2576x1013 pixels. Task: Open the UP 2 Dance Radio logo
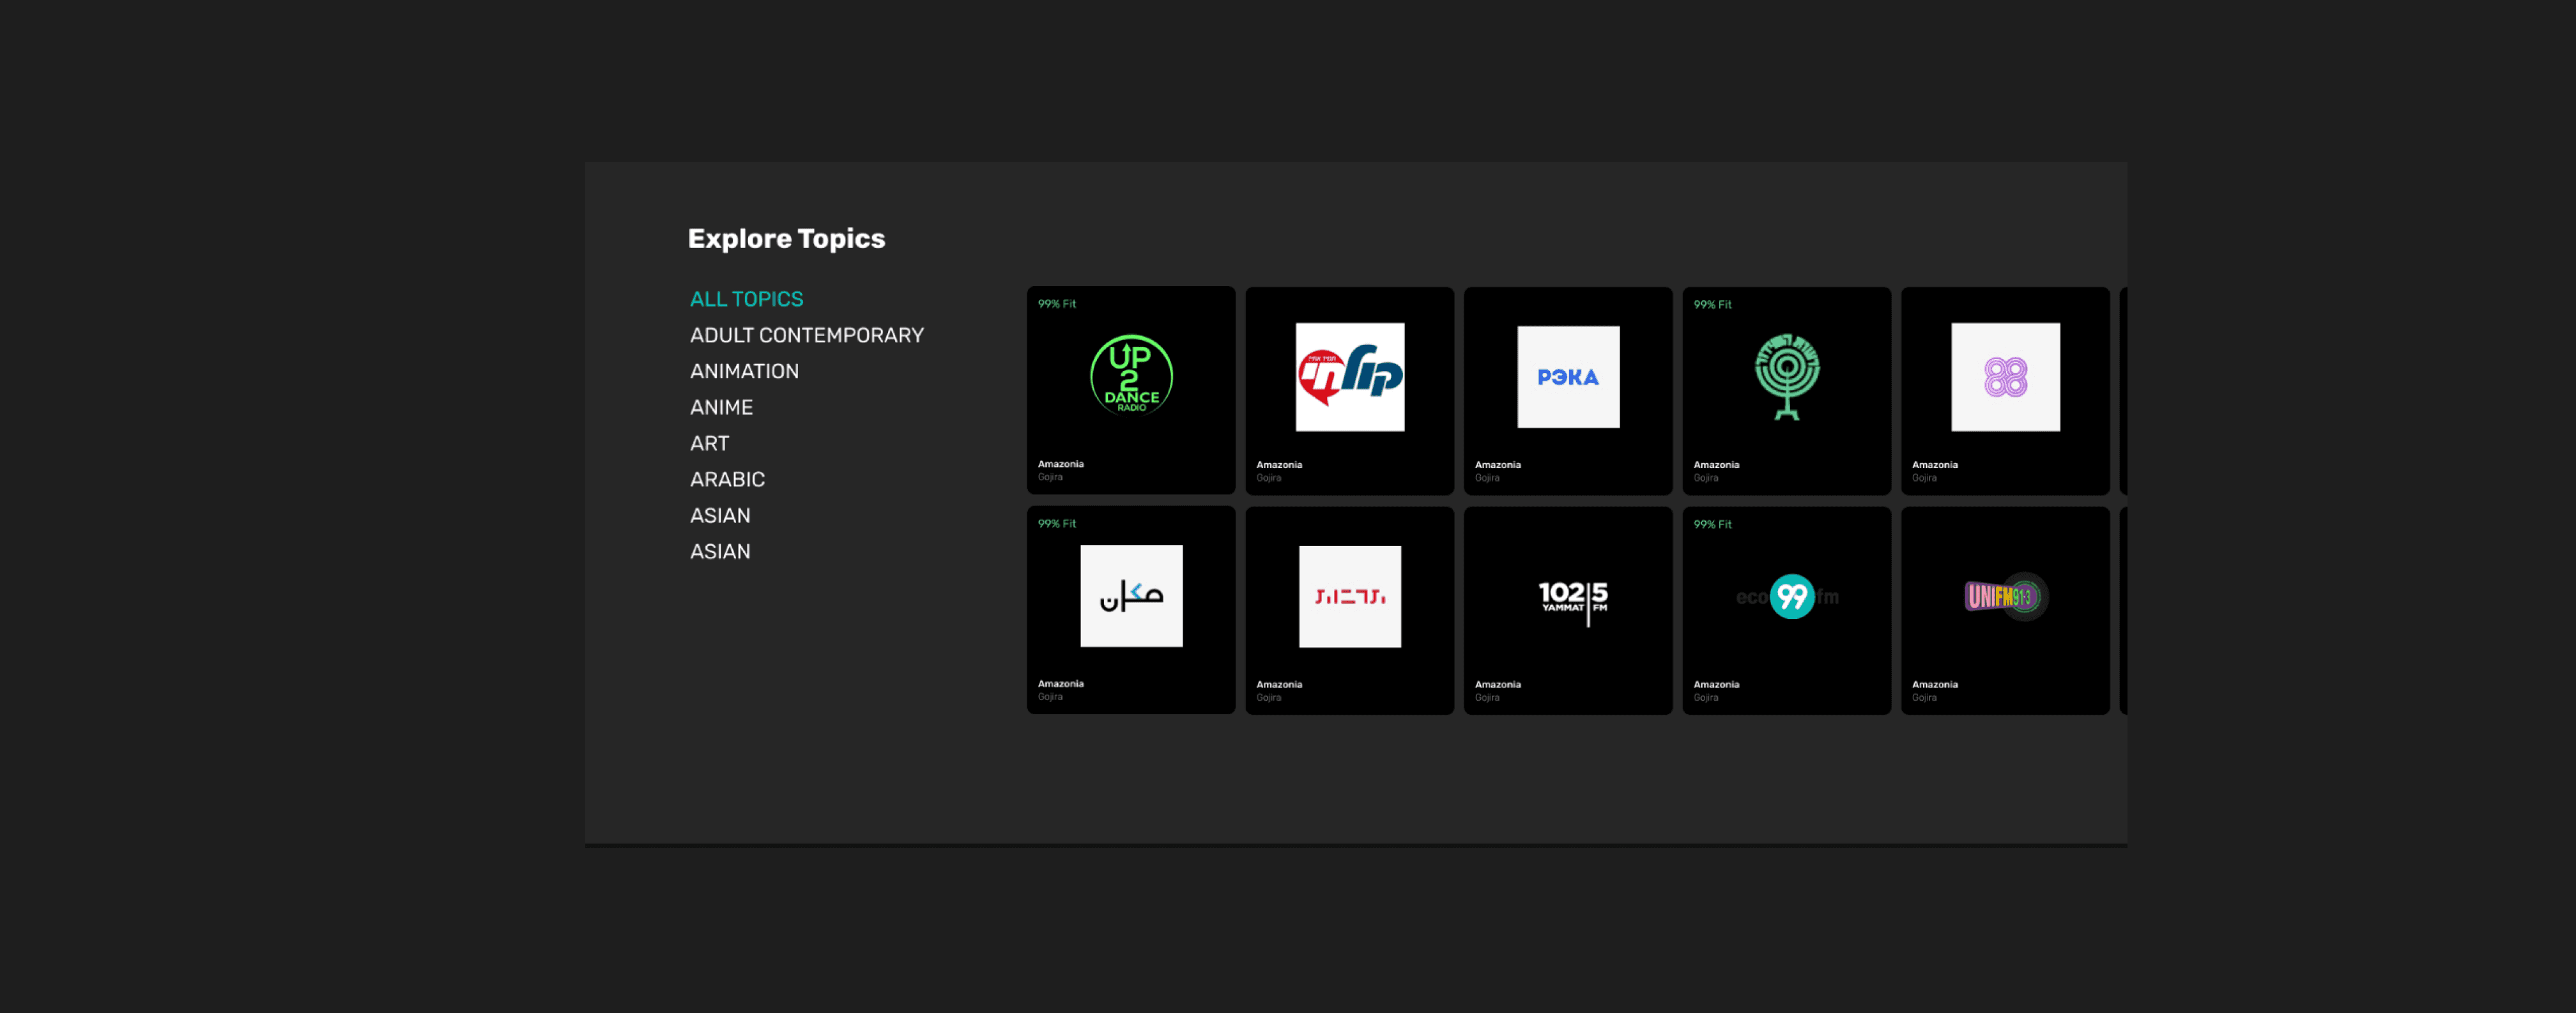pos(1131,375)
